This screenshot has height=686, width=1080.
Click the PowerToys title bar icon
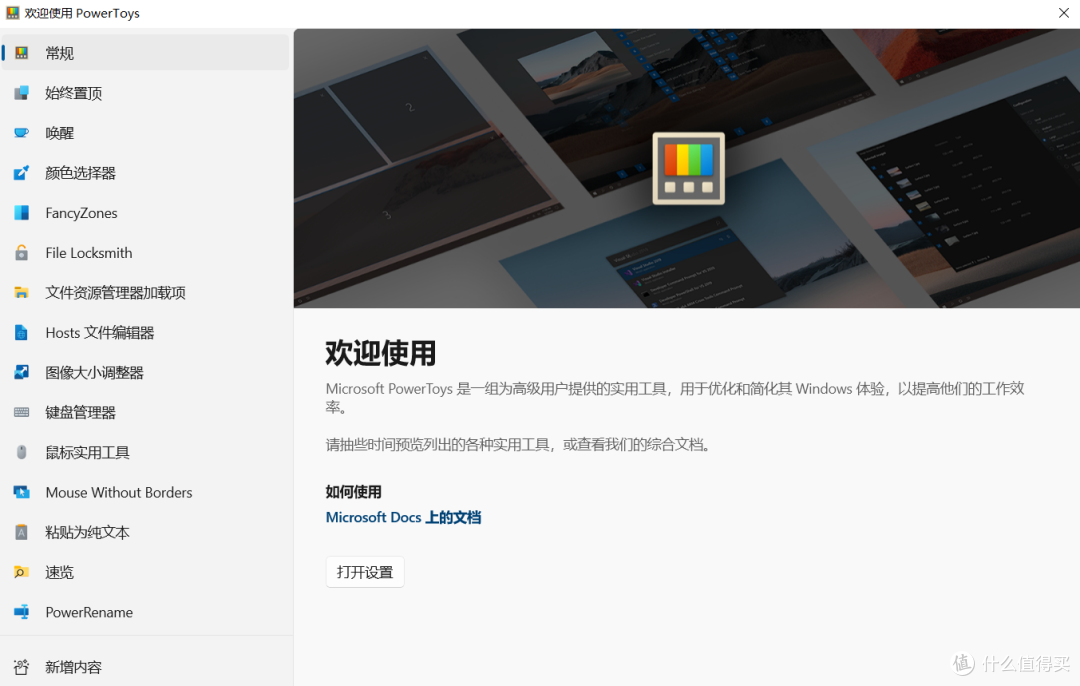13,13
